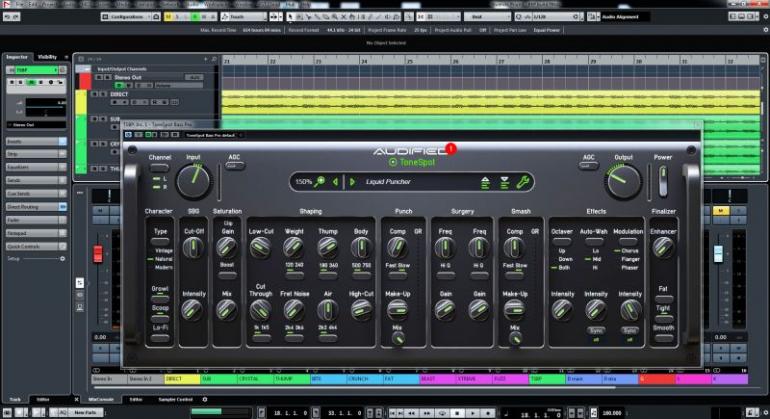
Task: Click the Enhancer knob in Finalizer
Action: point(663,248)
